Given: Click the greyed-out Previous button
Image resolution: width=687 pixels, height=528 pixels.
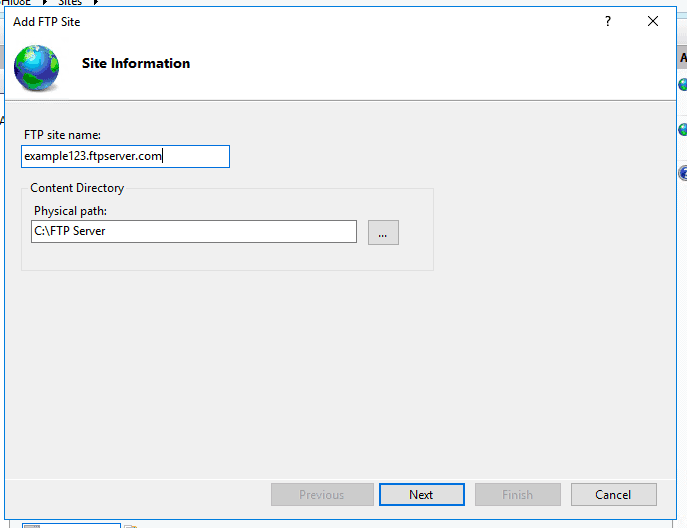Looking at the screenshot, I should tap(322, 494).
